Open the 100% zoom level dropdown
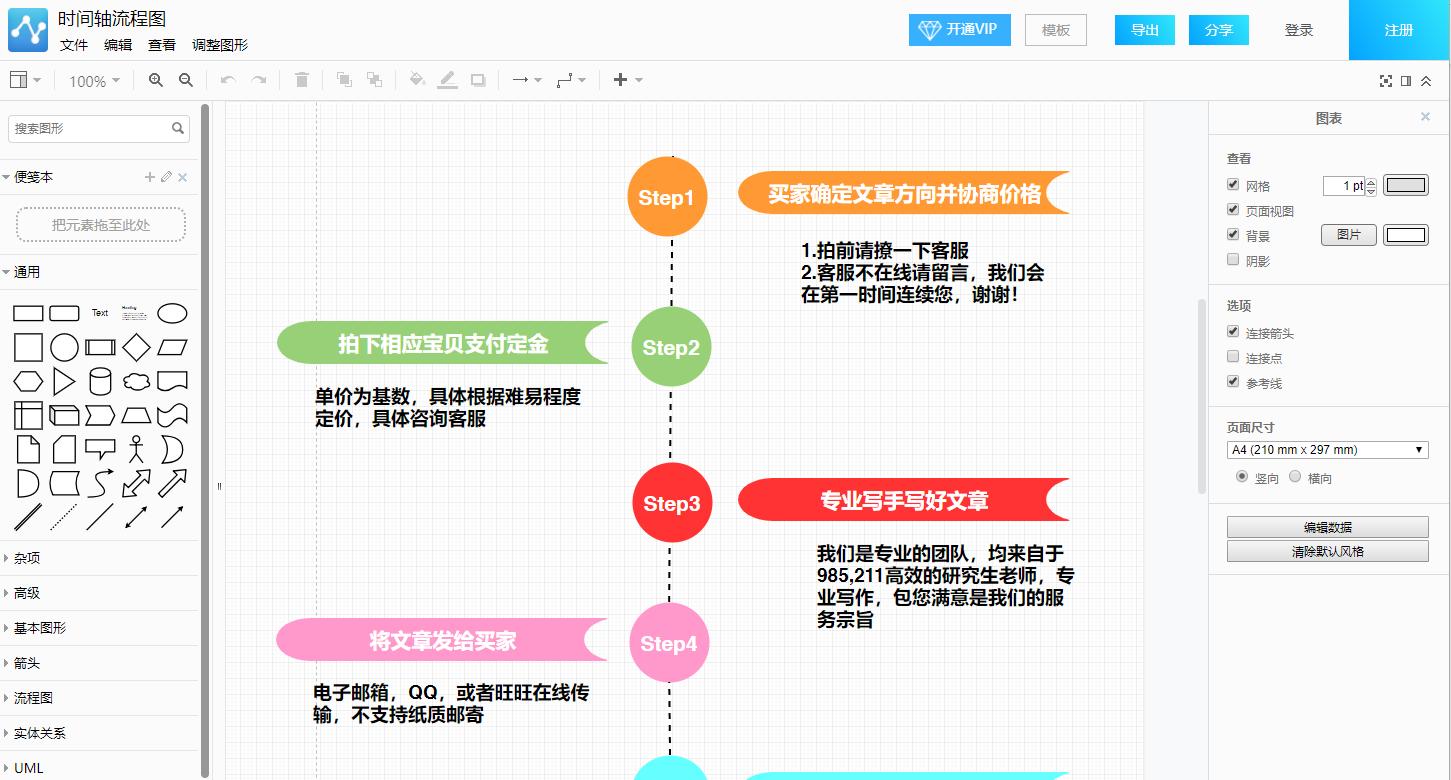 click(93, 80)
